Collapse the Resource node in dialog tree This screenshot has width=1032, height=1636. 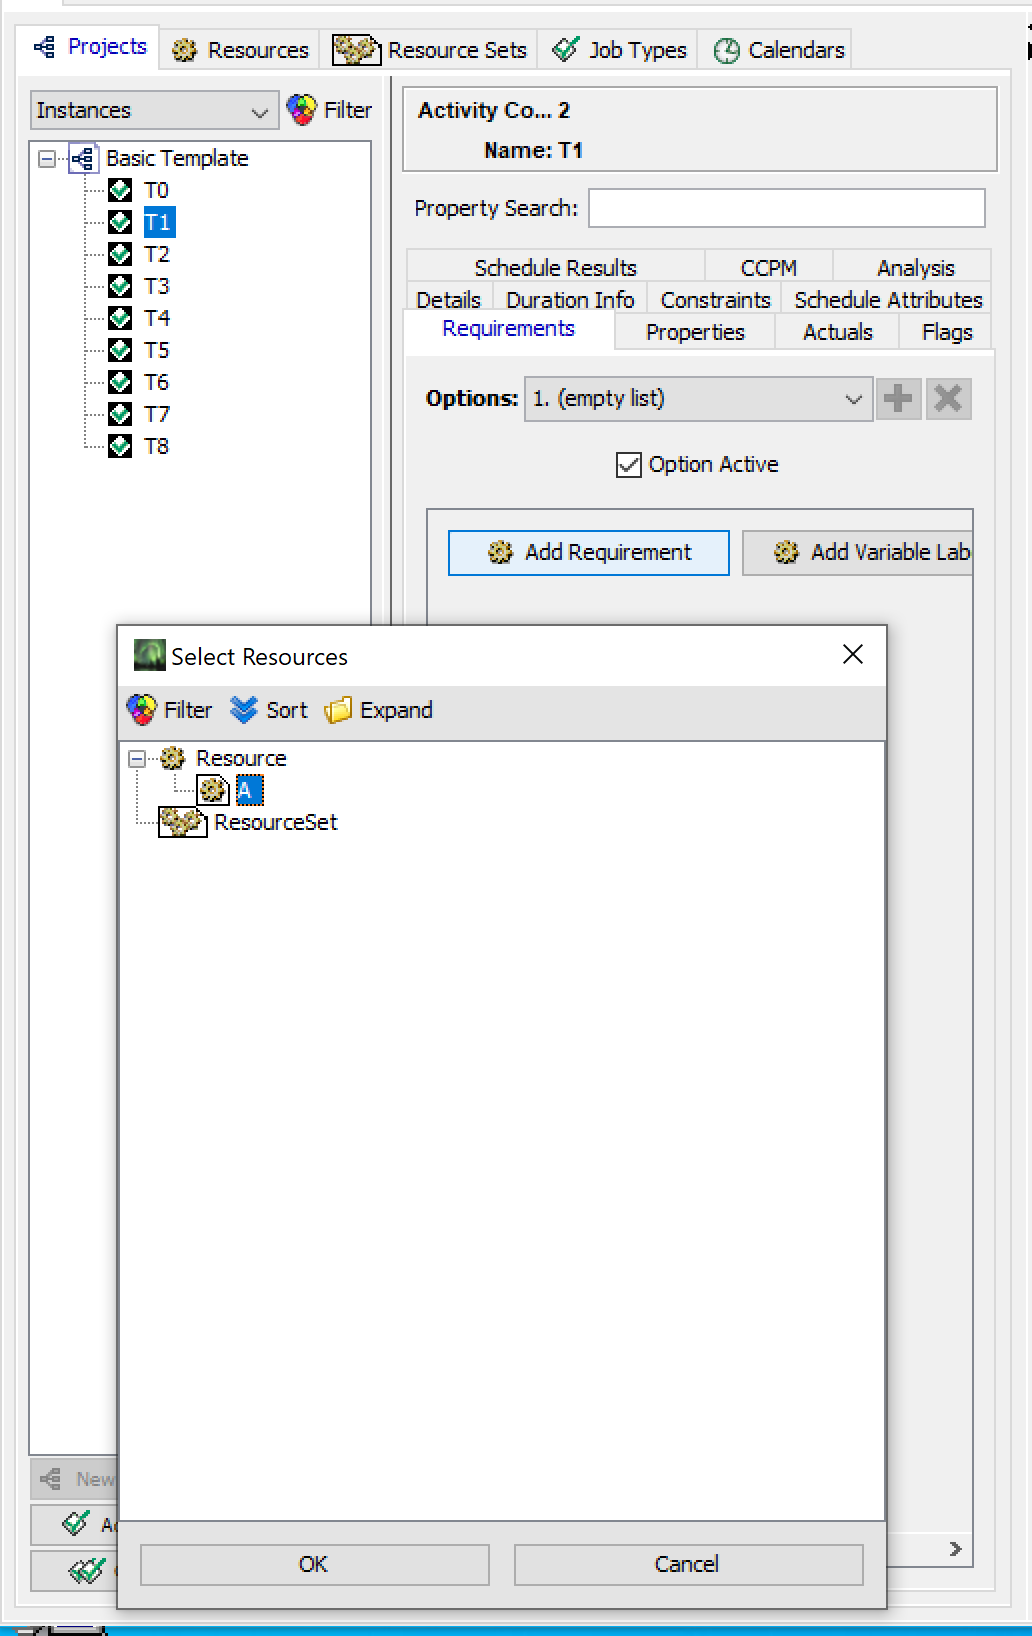(137, 759)
